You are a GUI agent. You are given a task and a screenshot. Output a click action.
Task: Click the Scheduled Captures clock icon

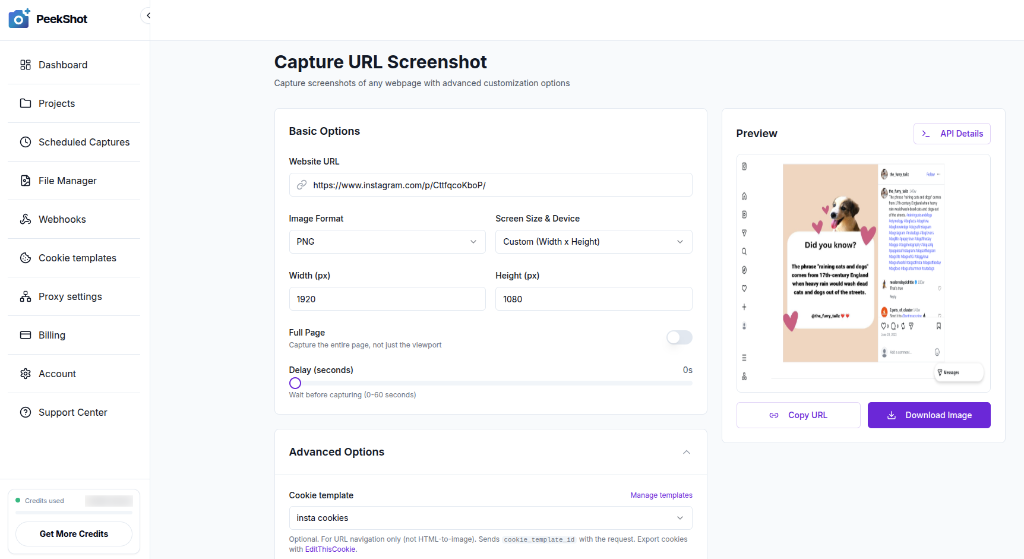25,142
